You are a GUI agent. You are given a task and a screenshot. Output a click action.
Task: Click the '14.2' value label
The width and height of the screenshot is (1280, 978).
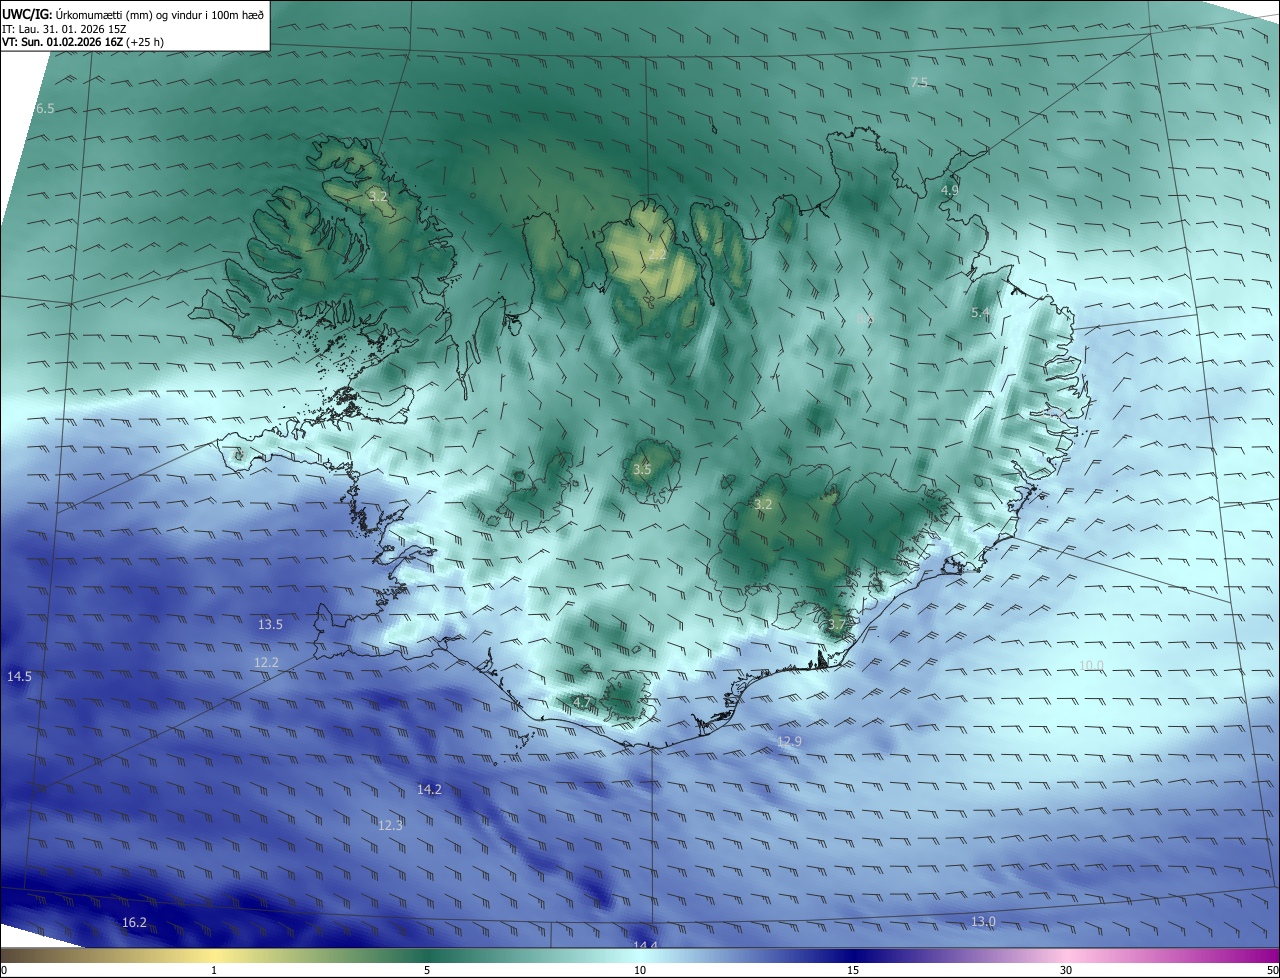tap(429, 789)
